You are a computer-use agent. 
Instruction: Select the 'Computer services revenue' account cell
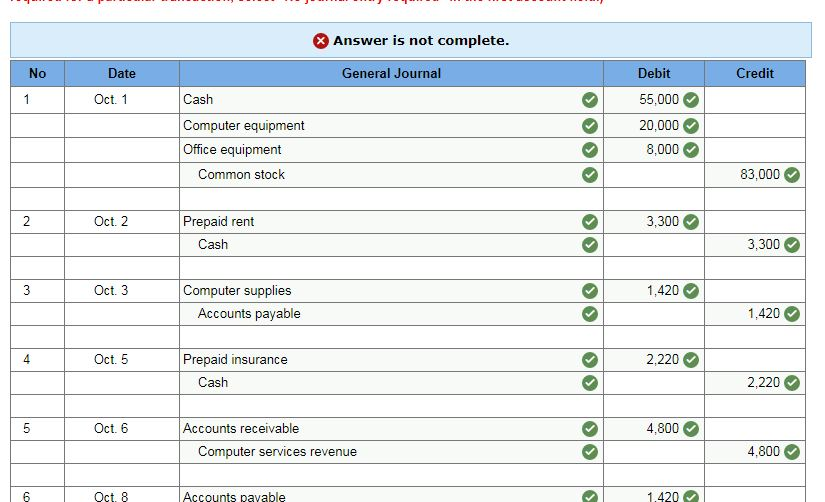click(x=391, y=452)
